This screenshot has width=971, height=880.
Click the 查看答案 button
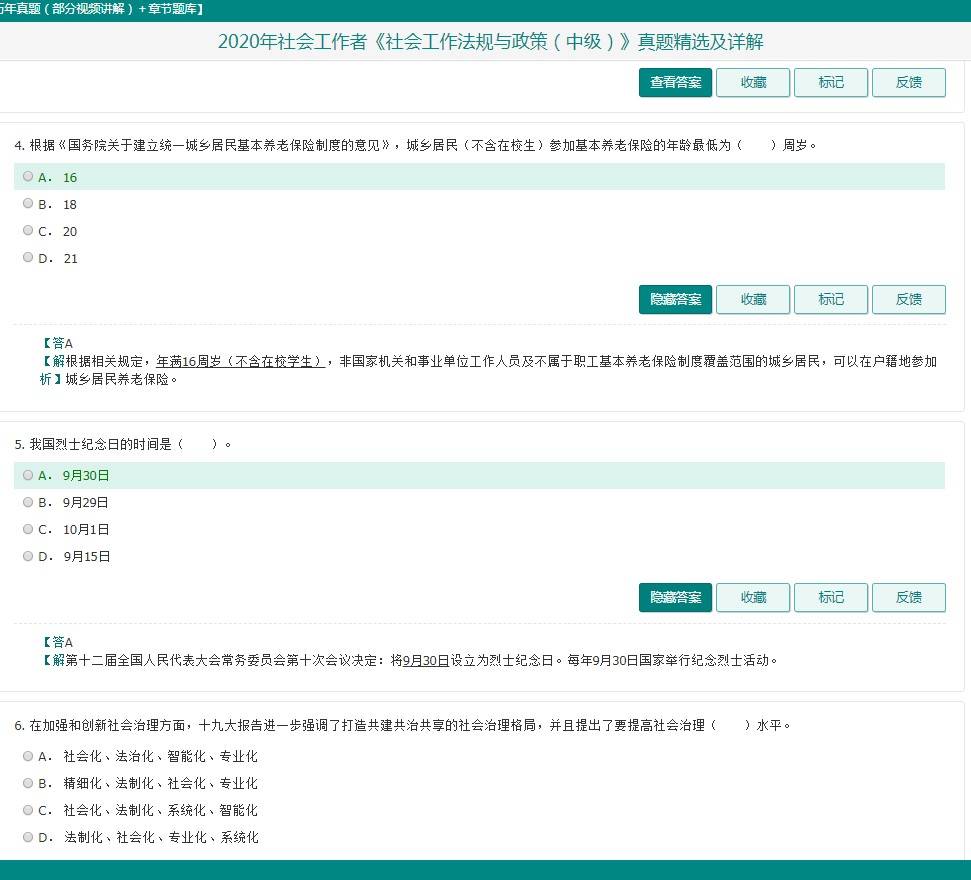(x=675, y=83)
